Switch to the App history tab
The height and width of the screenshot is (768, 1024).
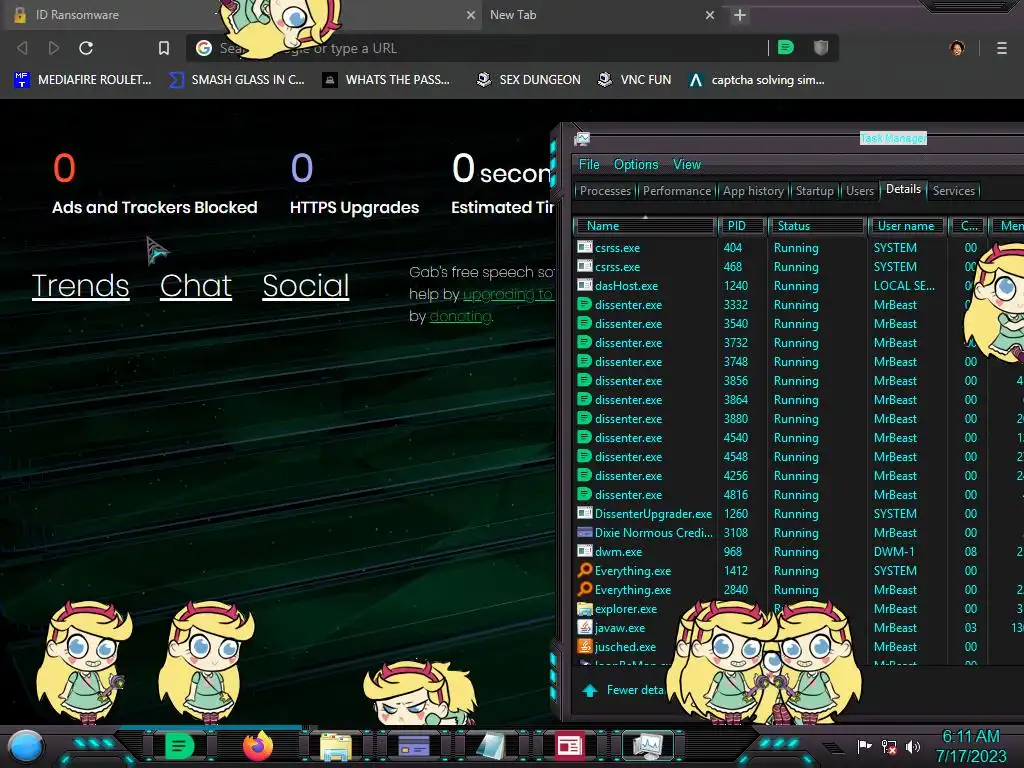click(753, 191)
